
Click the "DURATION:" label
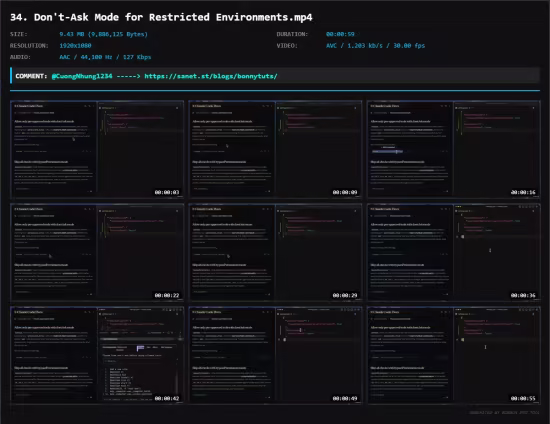(292, 34)
